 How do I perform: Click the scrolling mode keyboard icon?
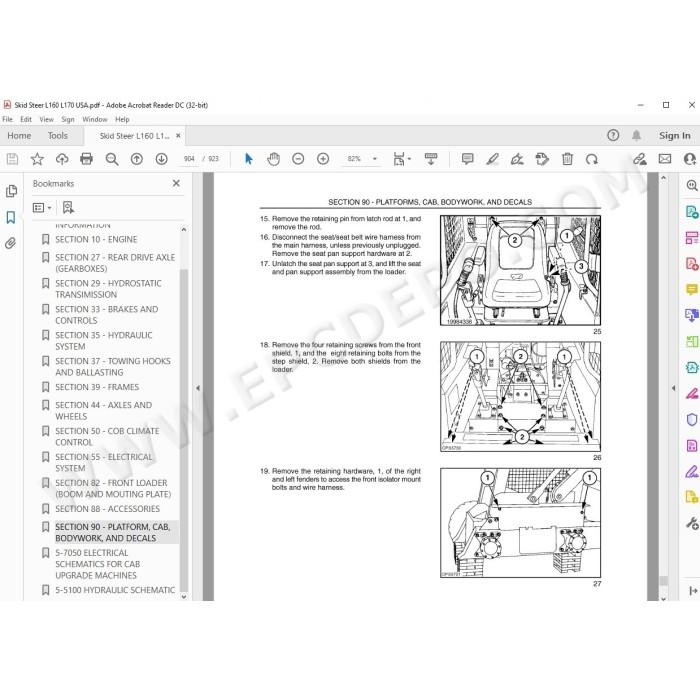(x=431, y=159)
